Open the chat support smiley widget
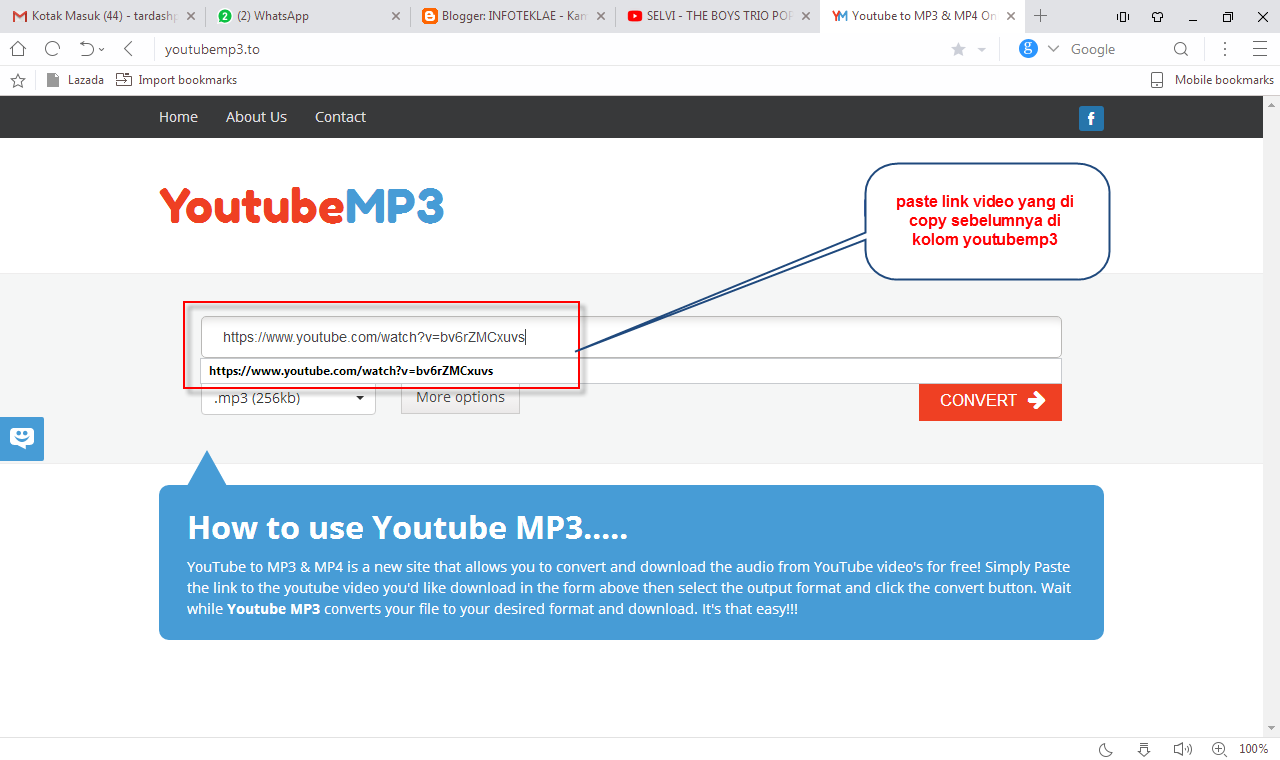This screenshot has height=760, width=1280. (x=21, y=438)
